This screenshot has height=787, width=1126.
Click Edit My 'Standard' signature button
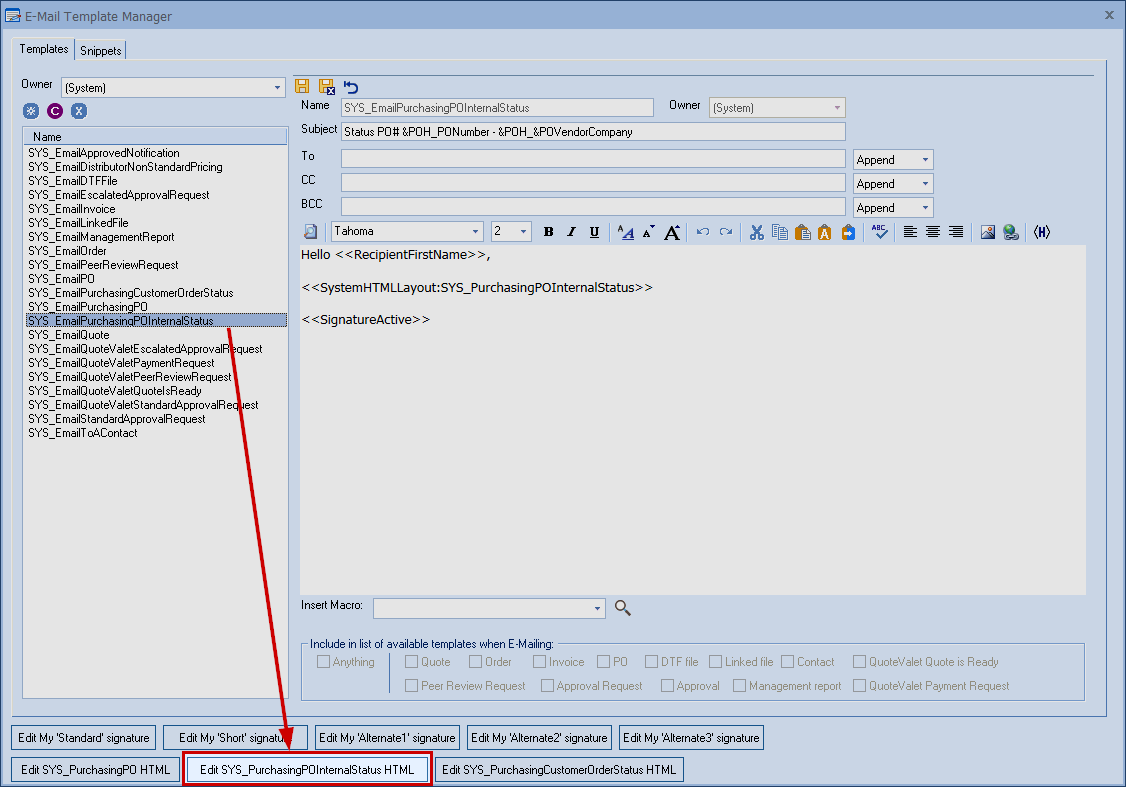85,738
